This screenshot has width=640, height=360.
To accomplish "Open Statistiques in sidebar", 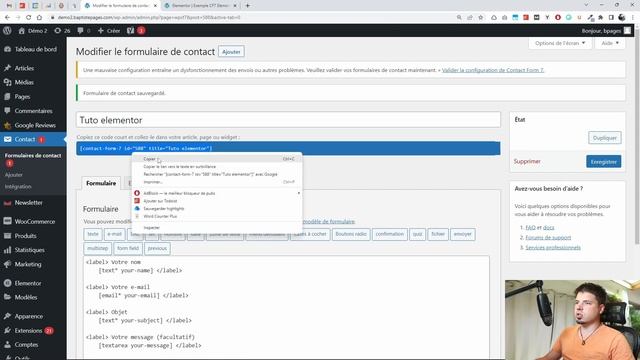I will pyautogui.click(x=29, y=250).
